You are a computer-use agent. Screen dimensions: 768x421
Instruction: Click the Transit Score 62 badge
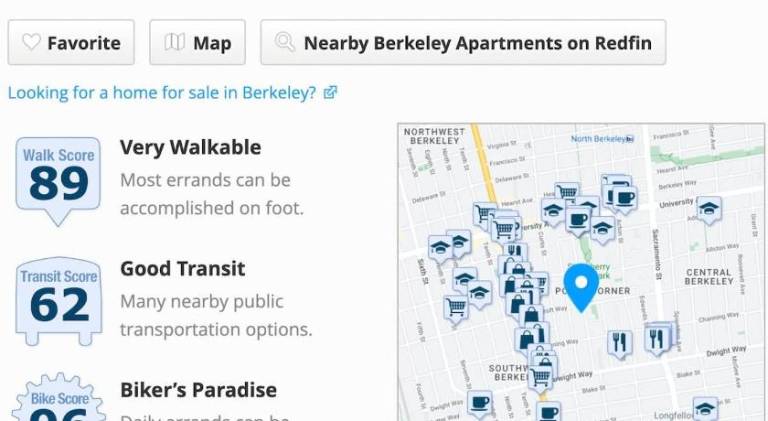[59, 299]
